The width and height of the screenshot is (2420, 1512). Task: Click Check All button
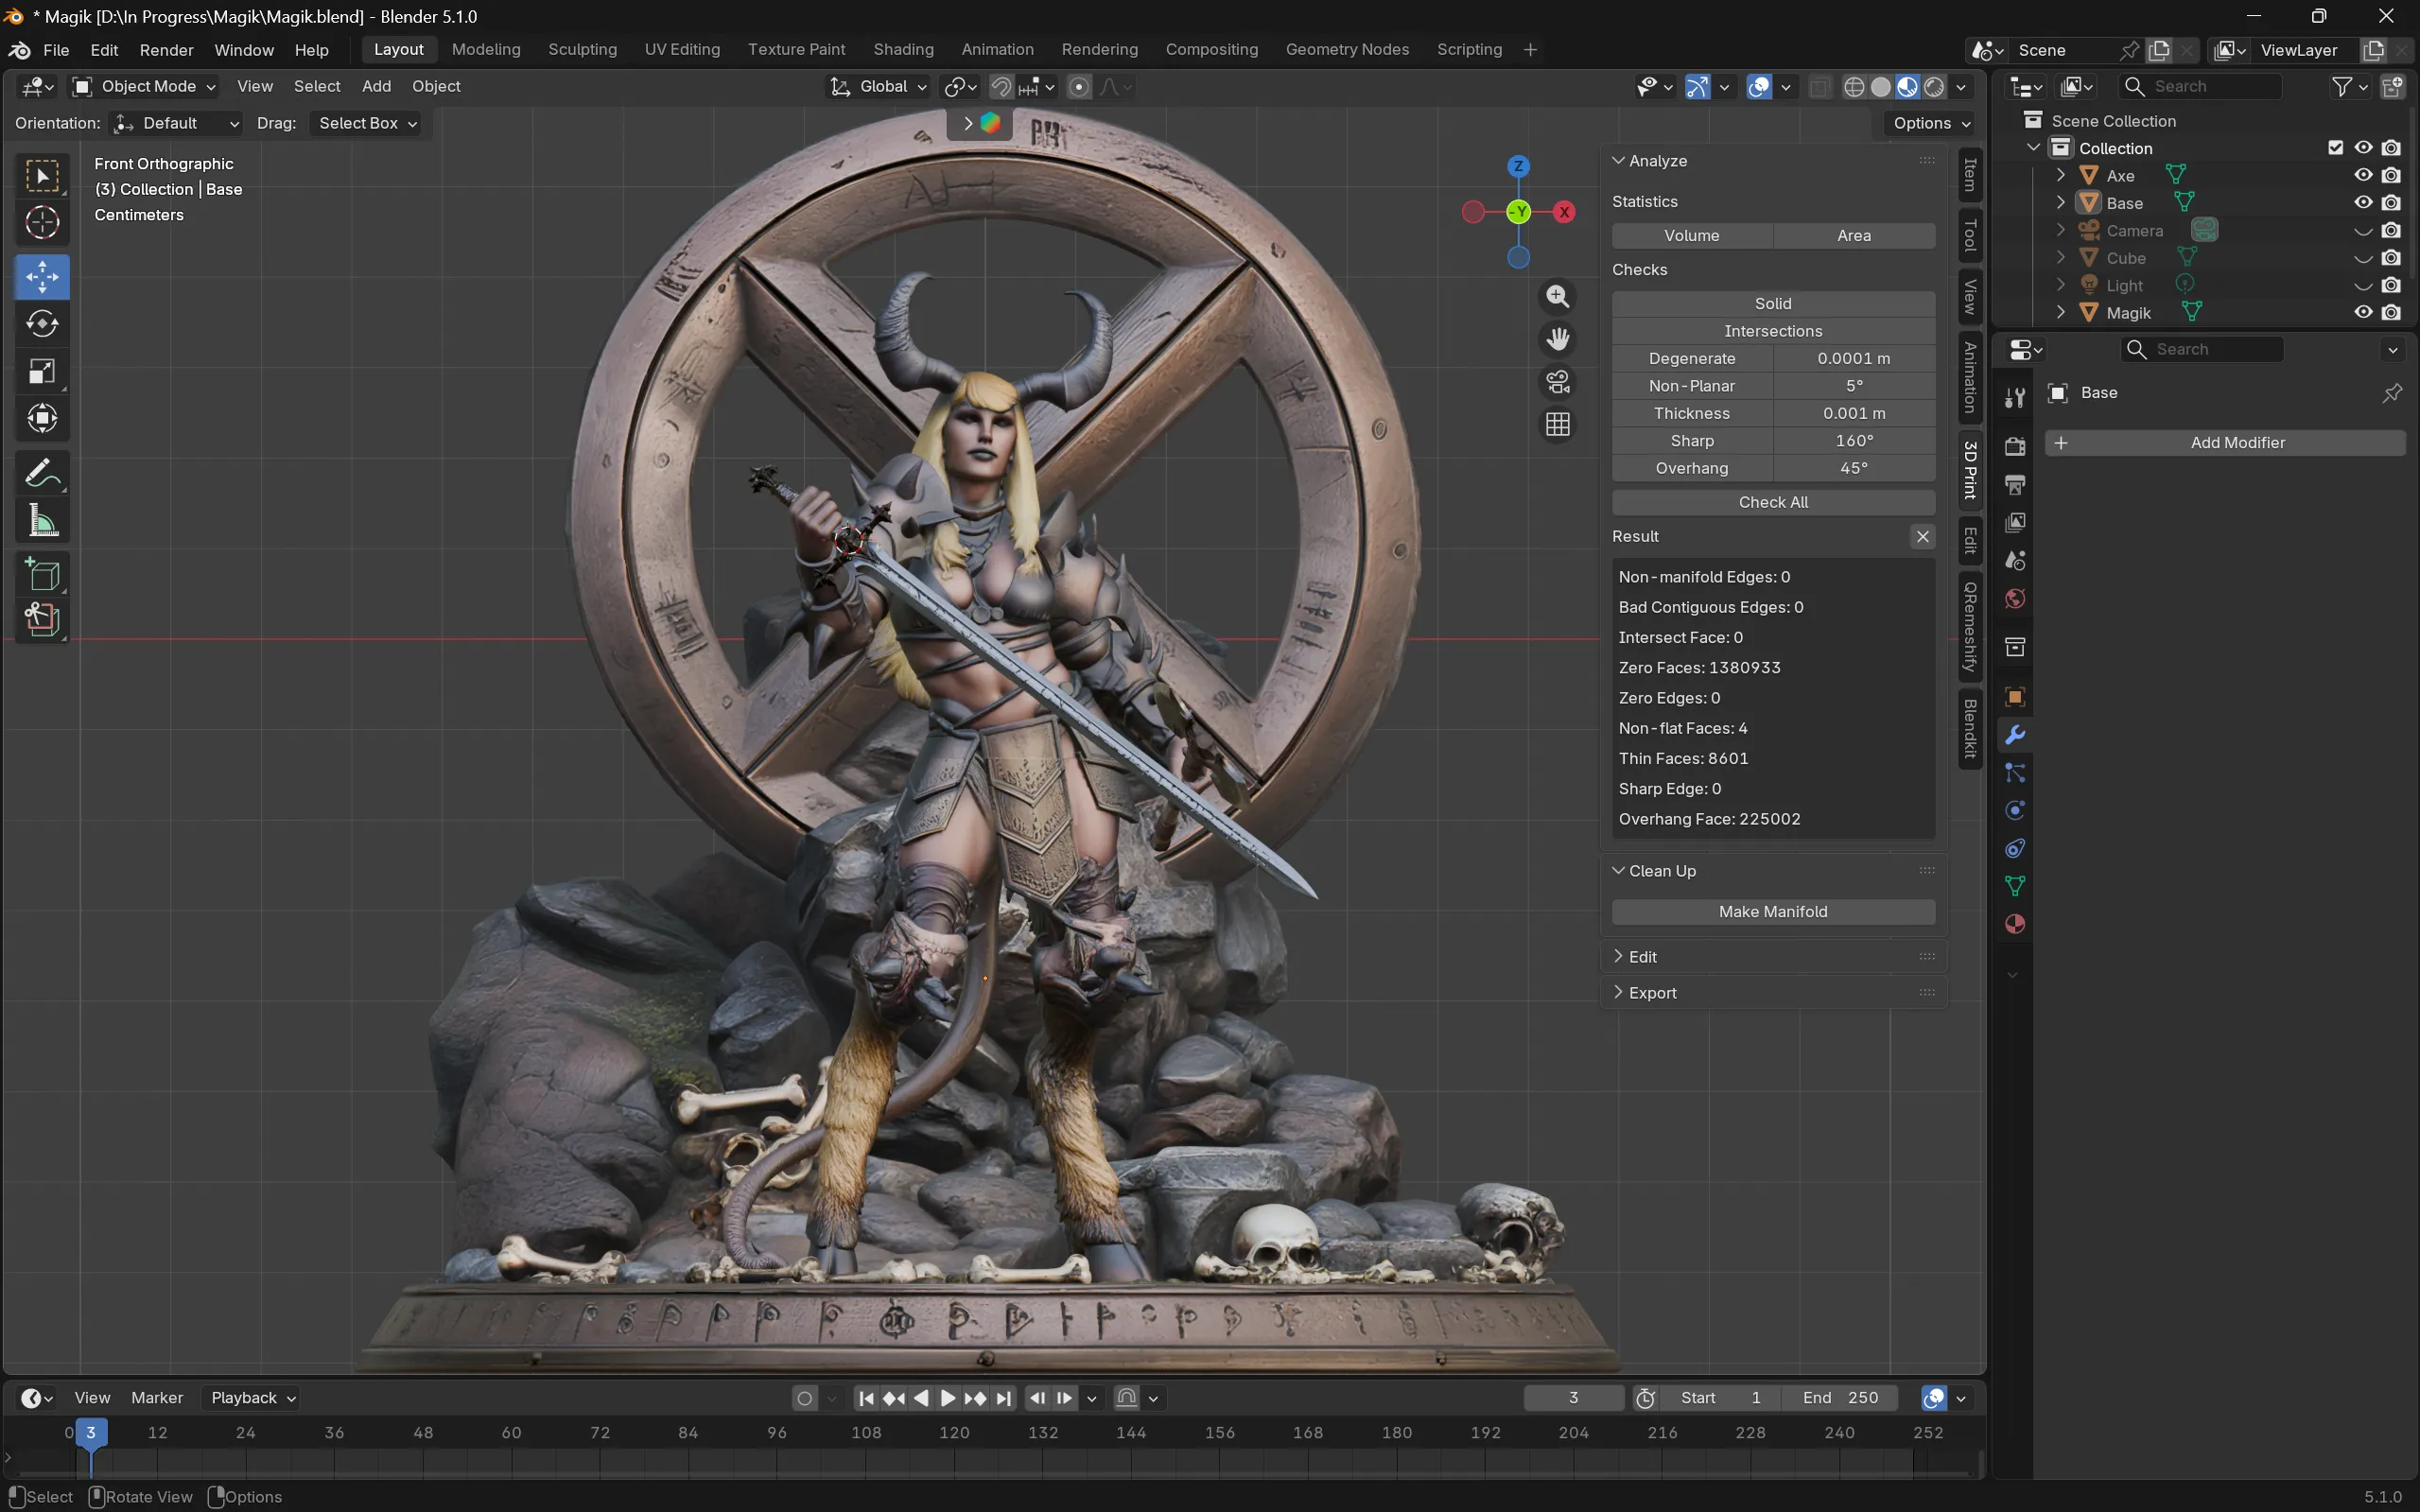[1773, 502]
